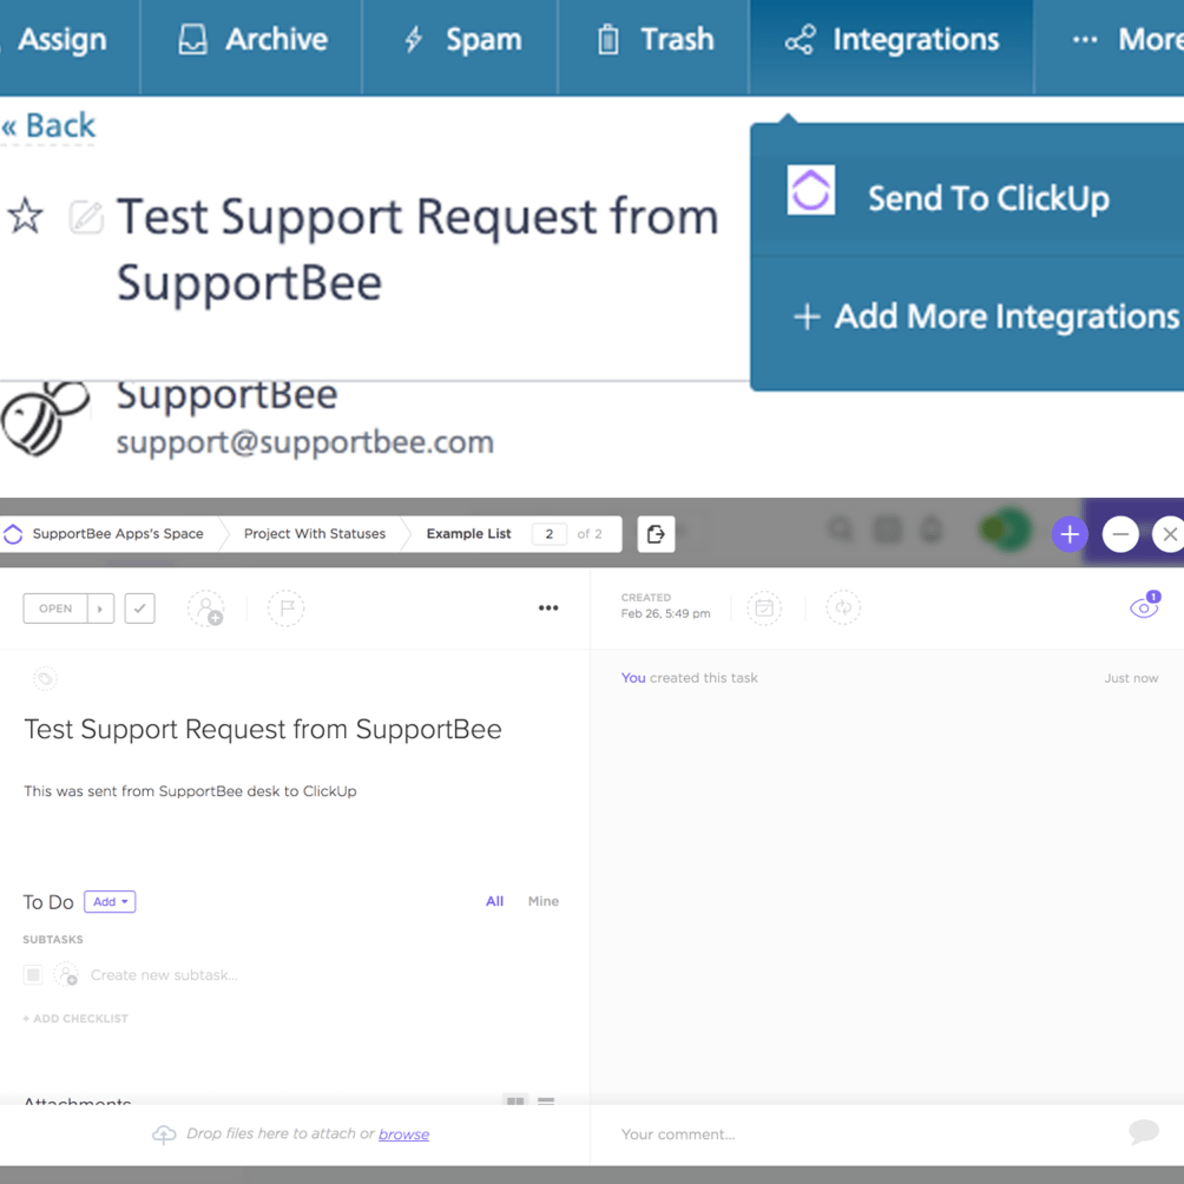1184x1184 pixels.
Task: Click task title Test Support Request from SupportBee
Action: (263, 730)
